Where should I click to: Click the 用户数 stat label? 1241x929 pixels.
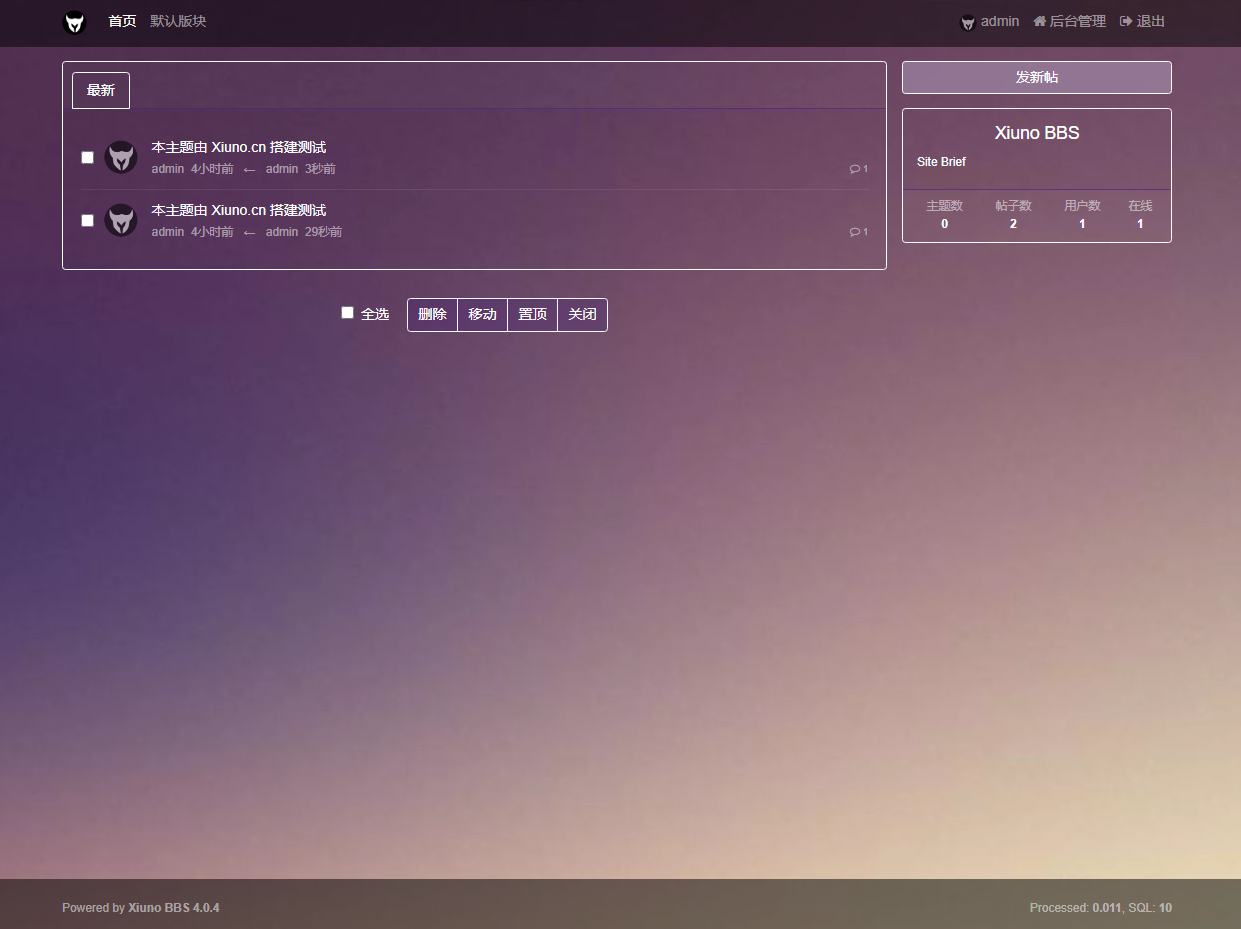coord(1082,206)
